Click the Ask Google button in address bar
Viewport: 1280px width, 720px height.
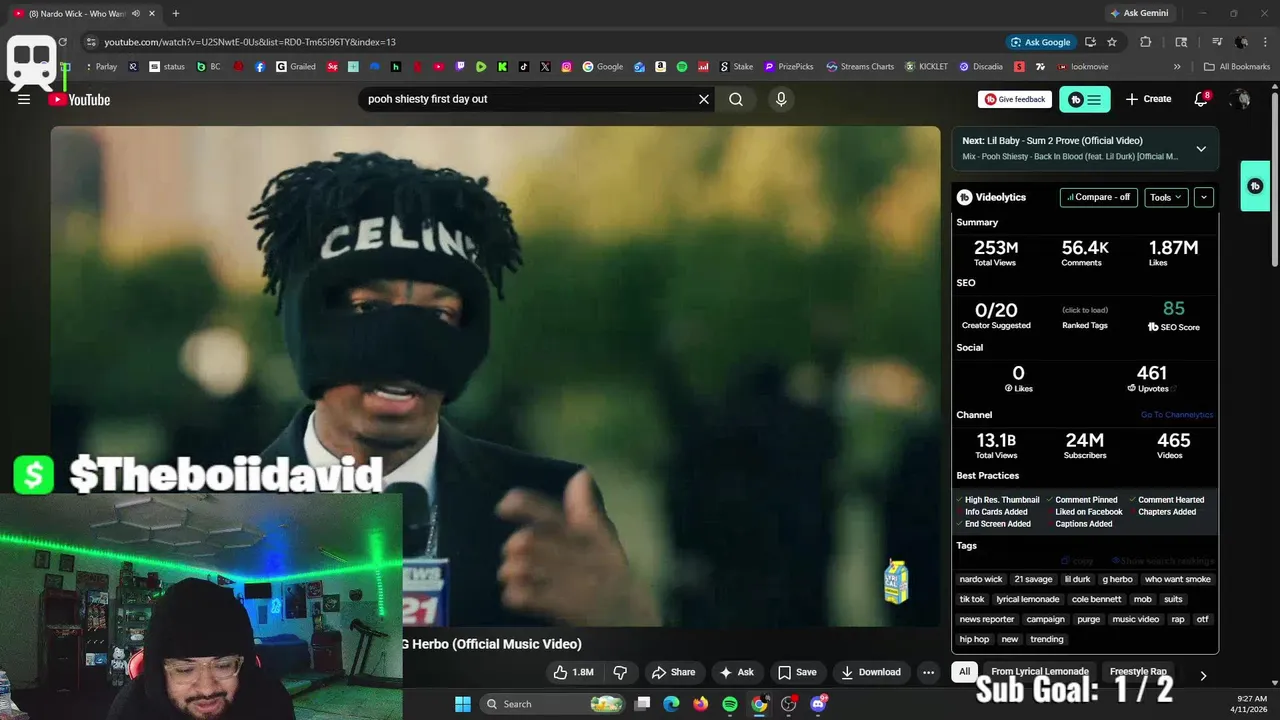click(x=1040, y=42)
